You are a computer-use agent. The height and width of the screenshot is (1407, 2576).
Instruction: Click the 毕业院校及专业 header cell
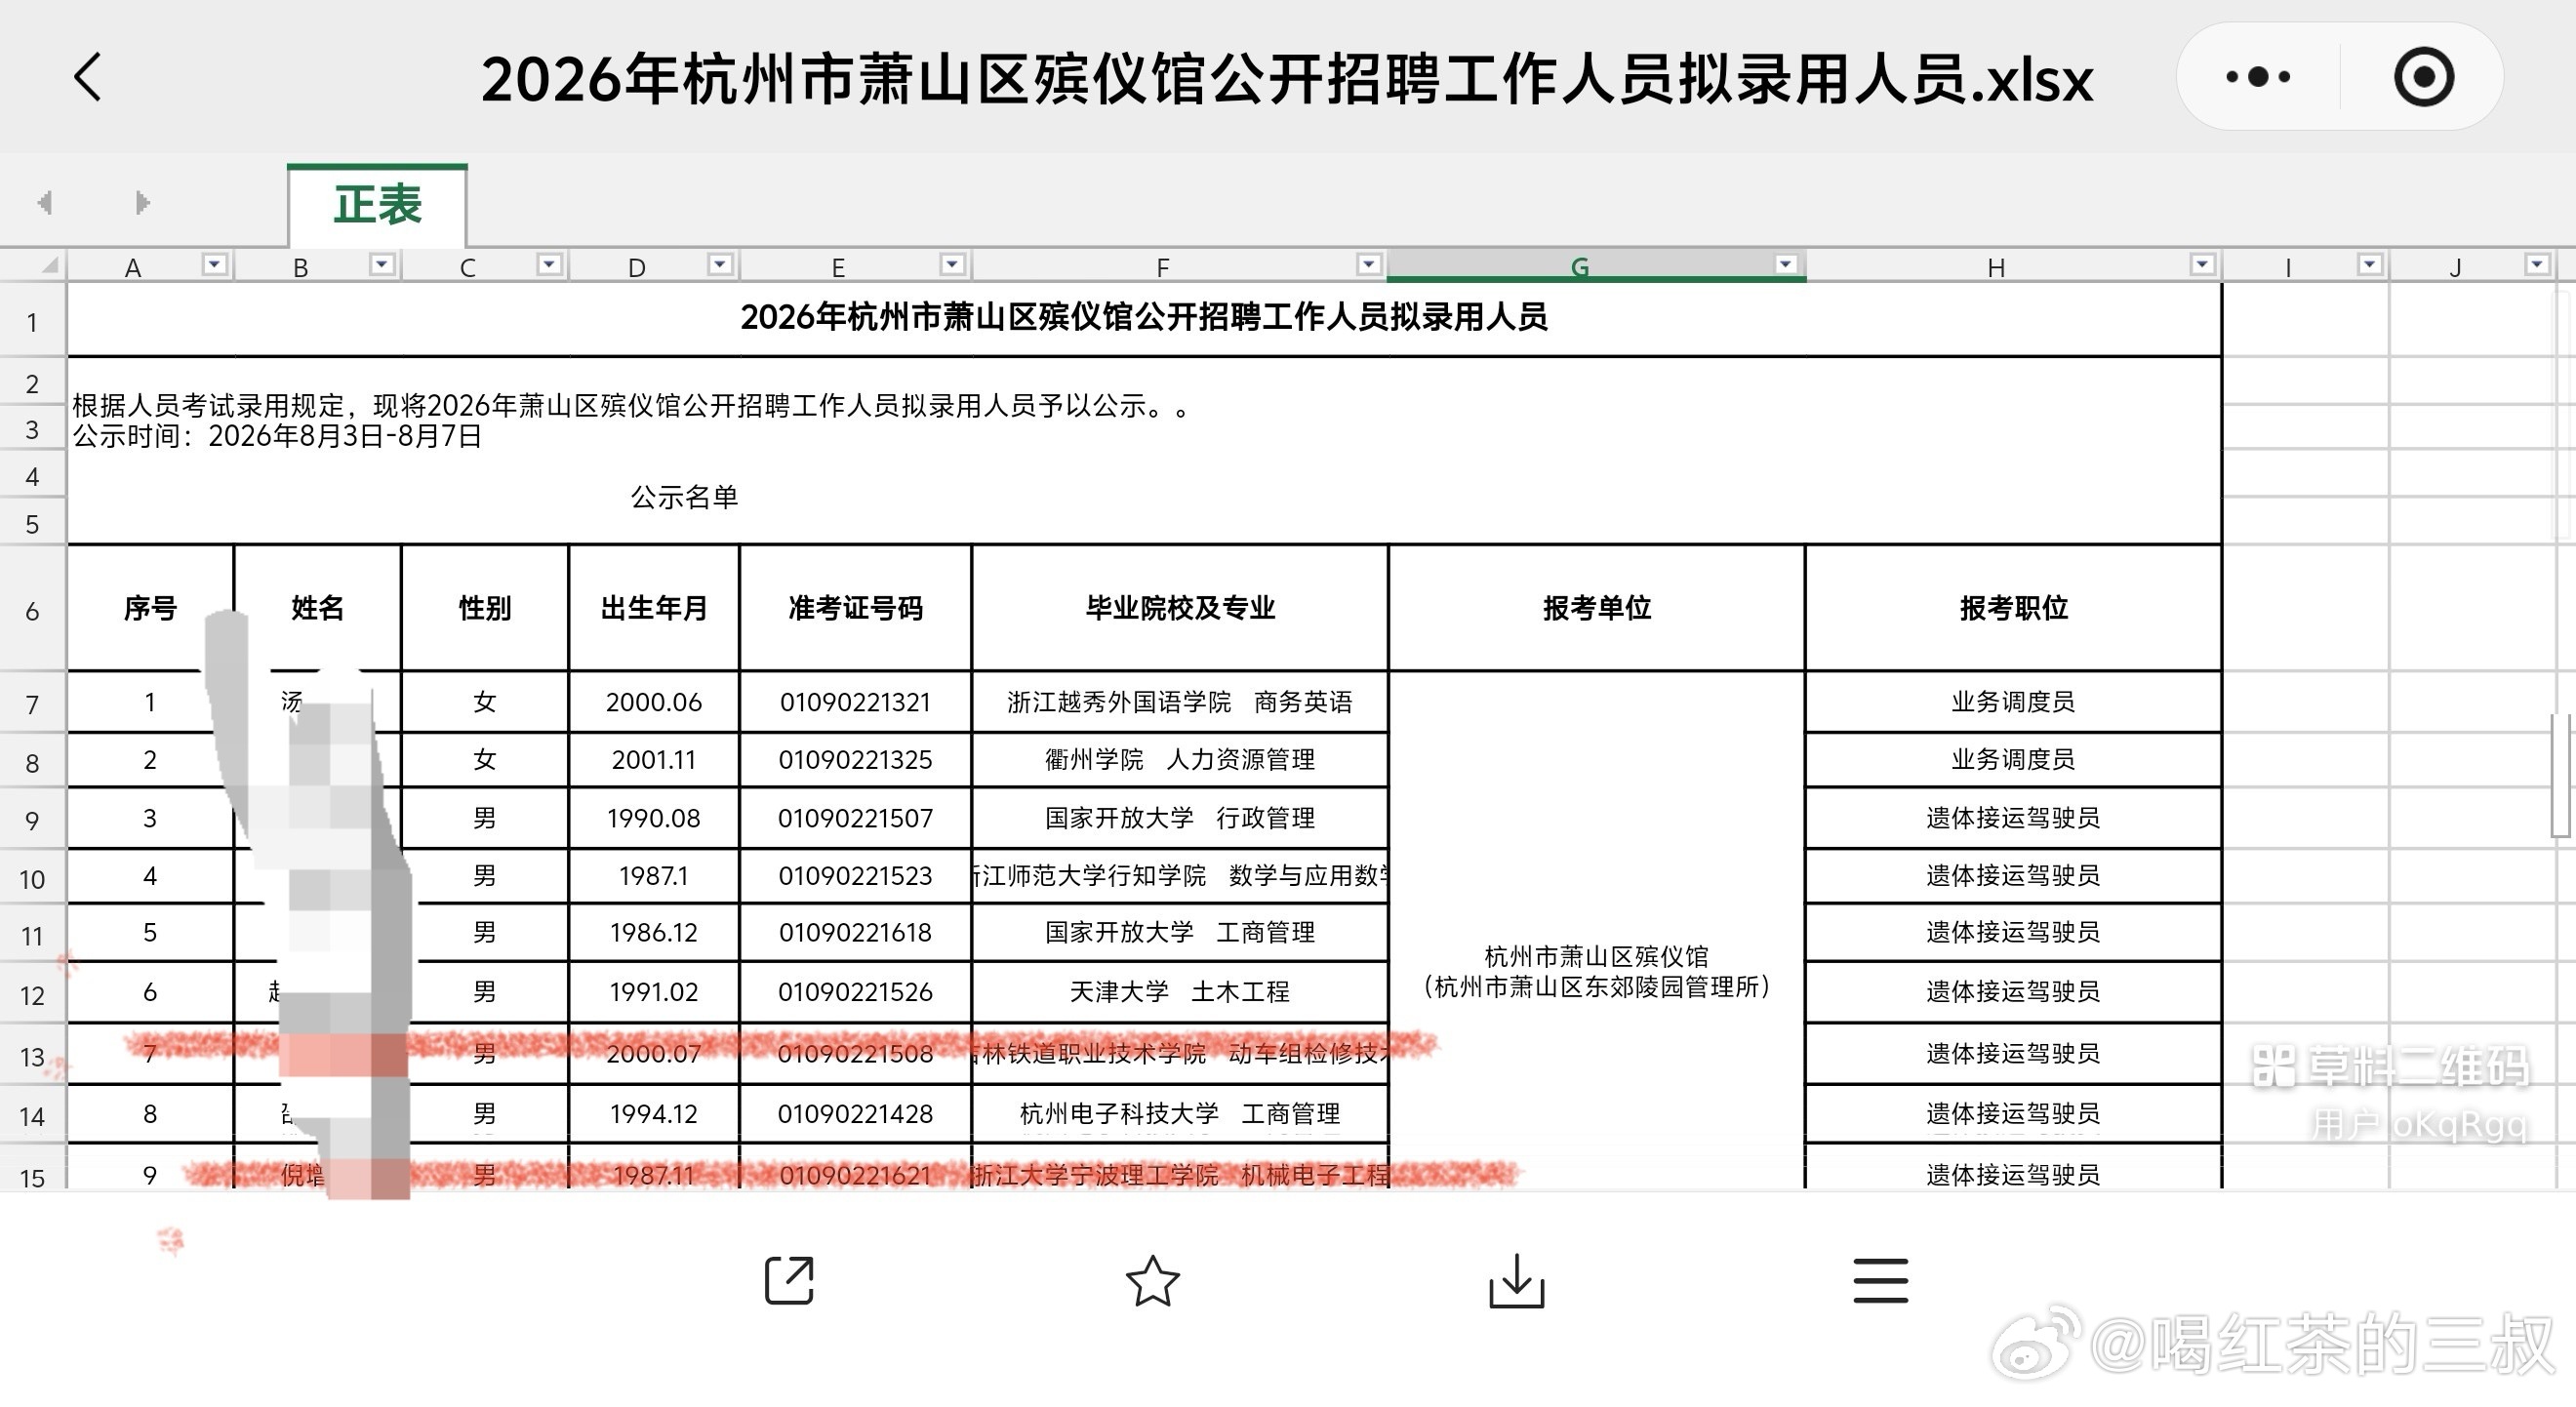(1180, 608)
